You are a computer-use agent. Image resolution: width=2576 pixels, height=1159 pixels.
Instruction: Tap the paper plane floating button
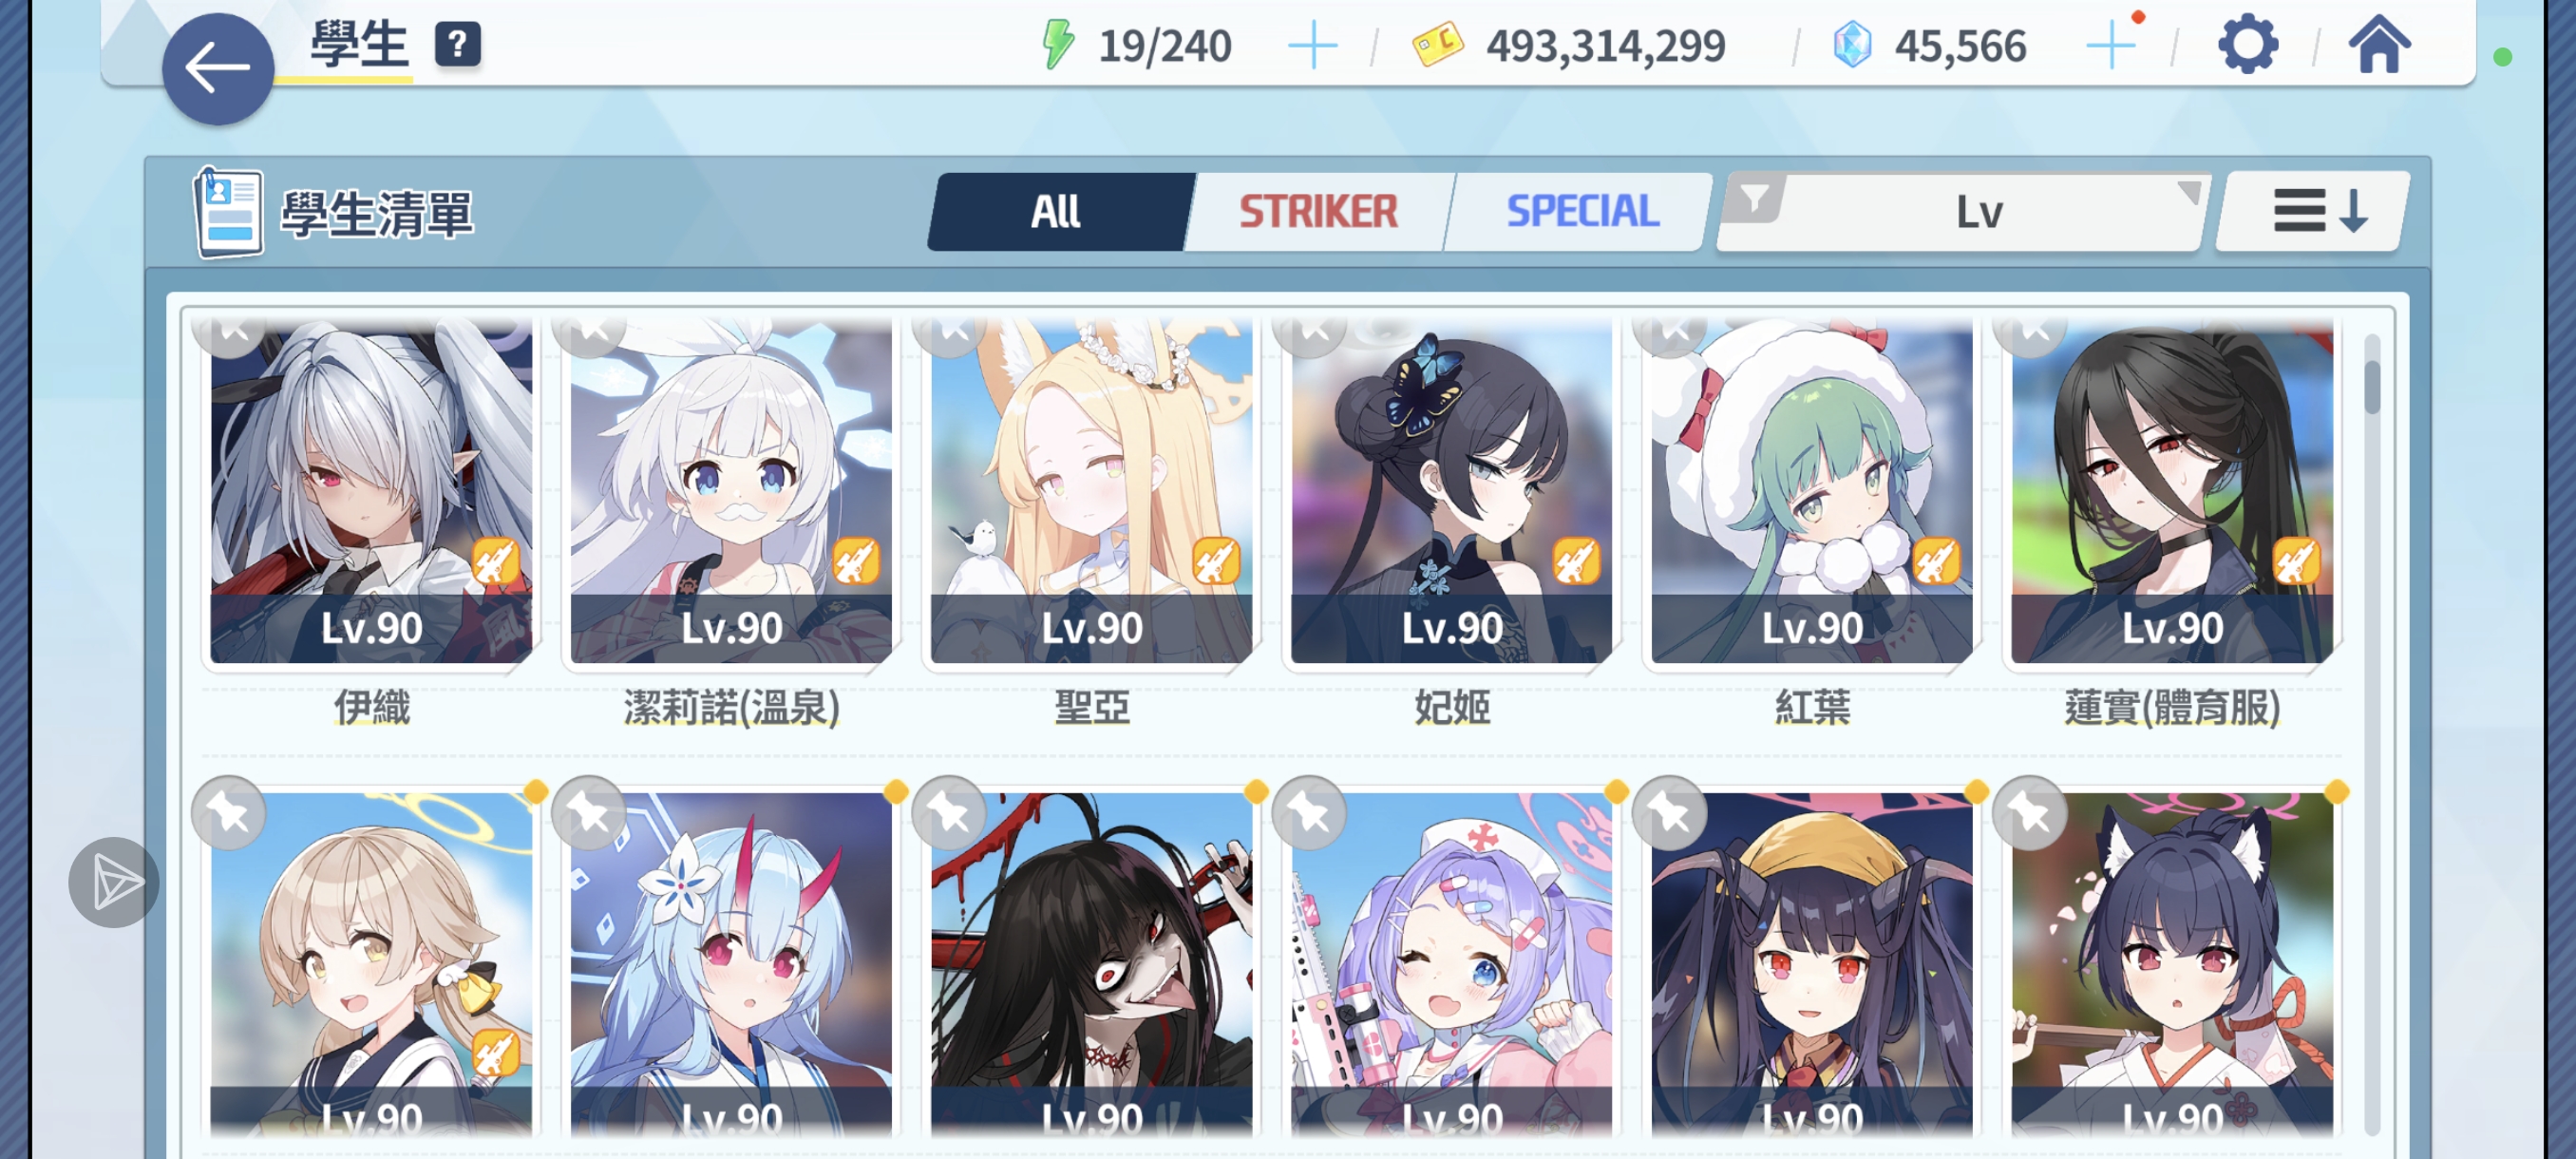(115, 882)
